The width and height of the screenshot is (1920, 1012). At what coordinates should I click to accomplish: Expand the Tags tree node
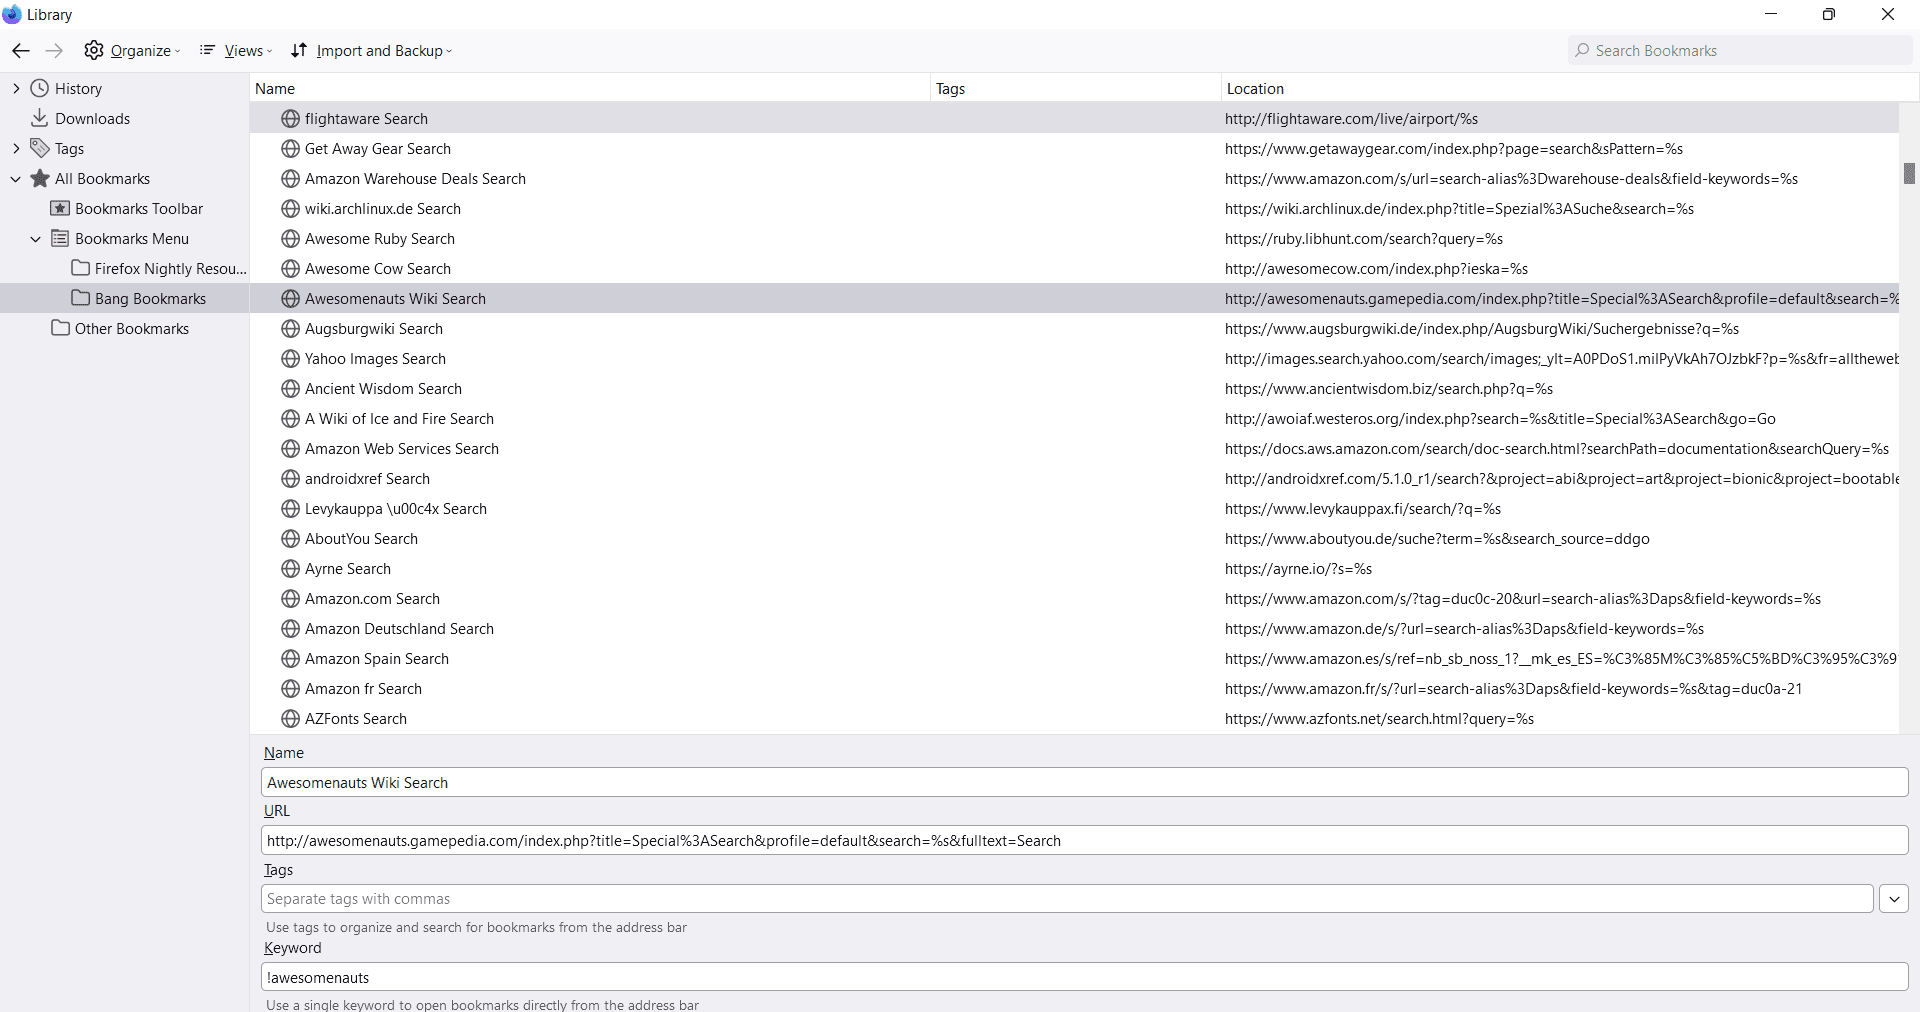tap(16, 148)
